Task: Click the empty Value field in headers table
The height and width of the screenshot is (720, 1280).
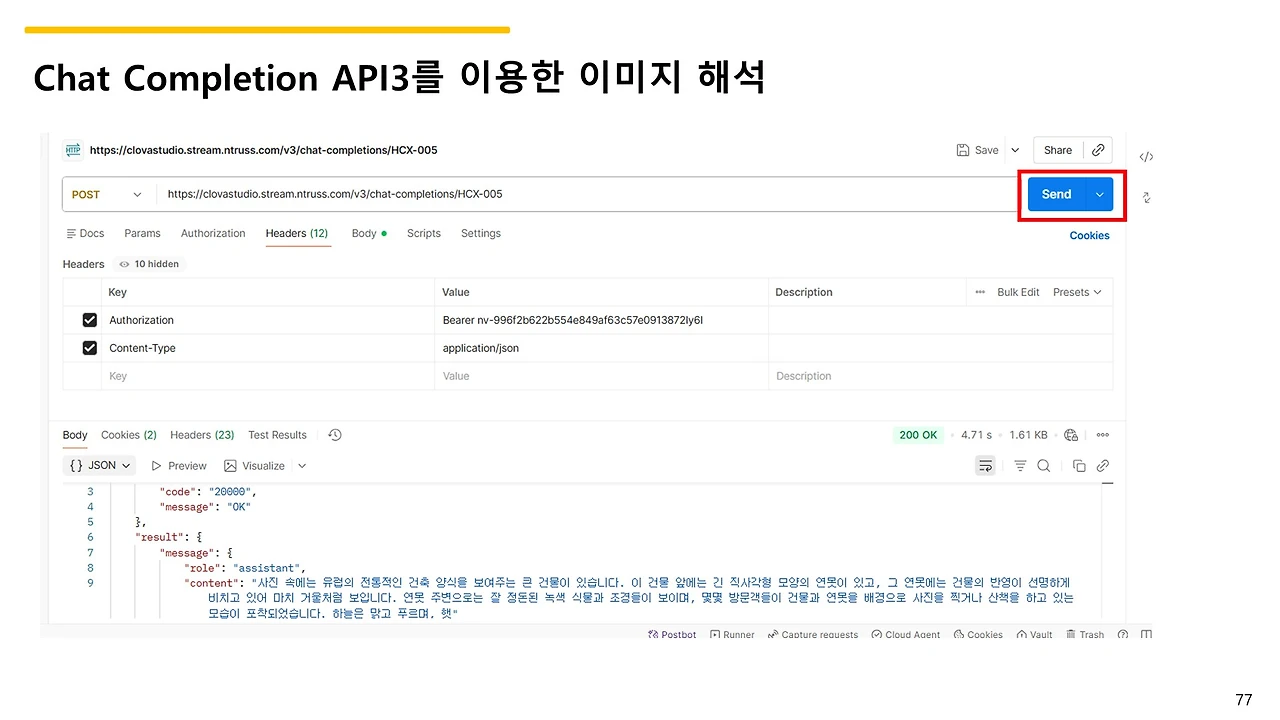Action: click(x=603, y=376)
